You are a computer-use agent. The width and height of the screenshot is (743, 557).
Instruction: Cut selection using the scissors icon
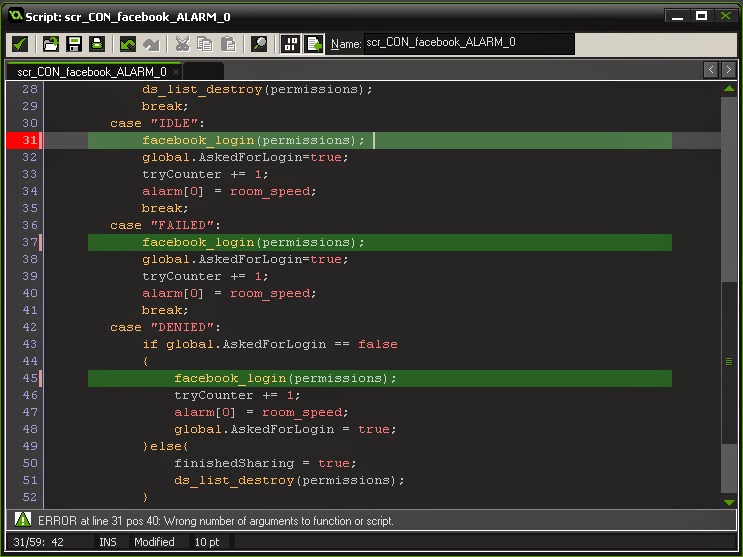pyautogui.click(x=182, y=44)
